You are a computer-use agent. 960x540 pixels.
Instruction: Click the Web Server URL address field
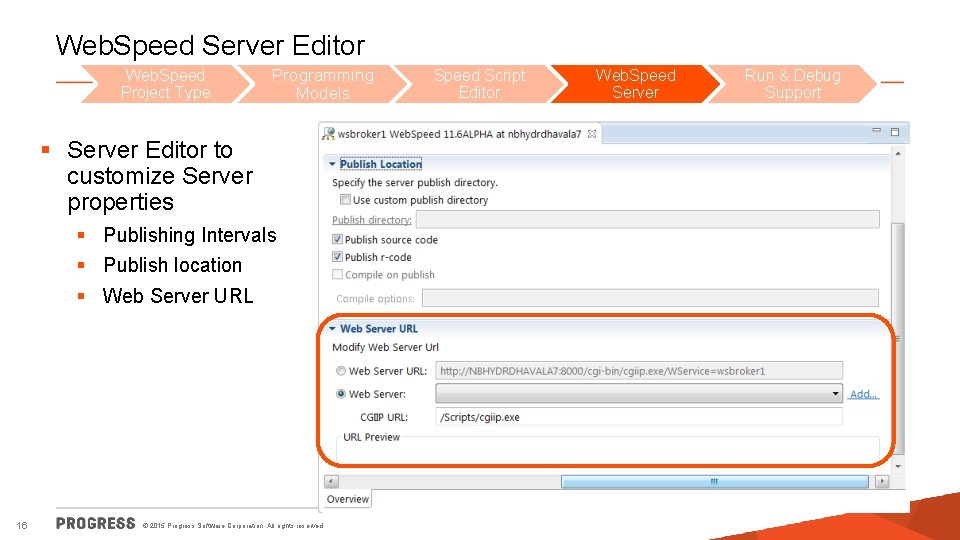point(639,370)
